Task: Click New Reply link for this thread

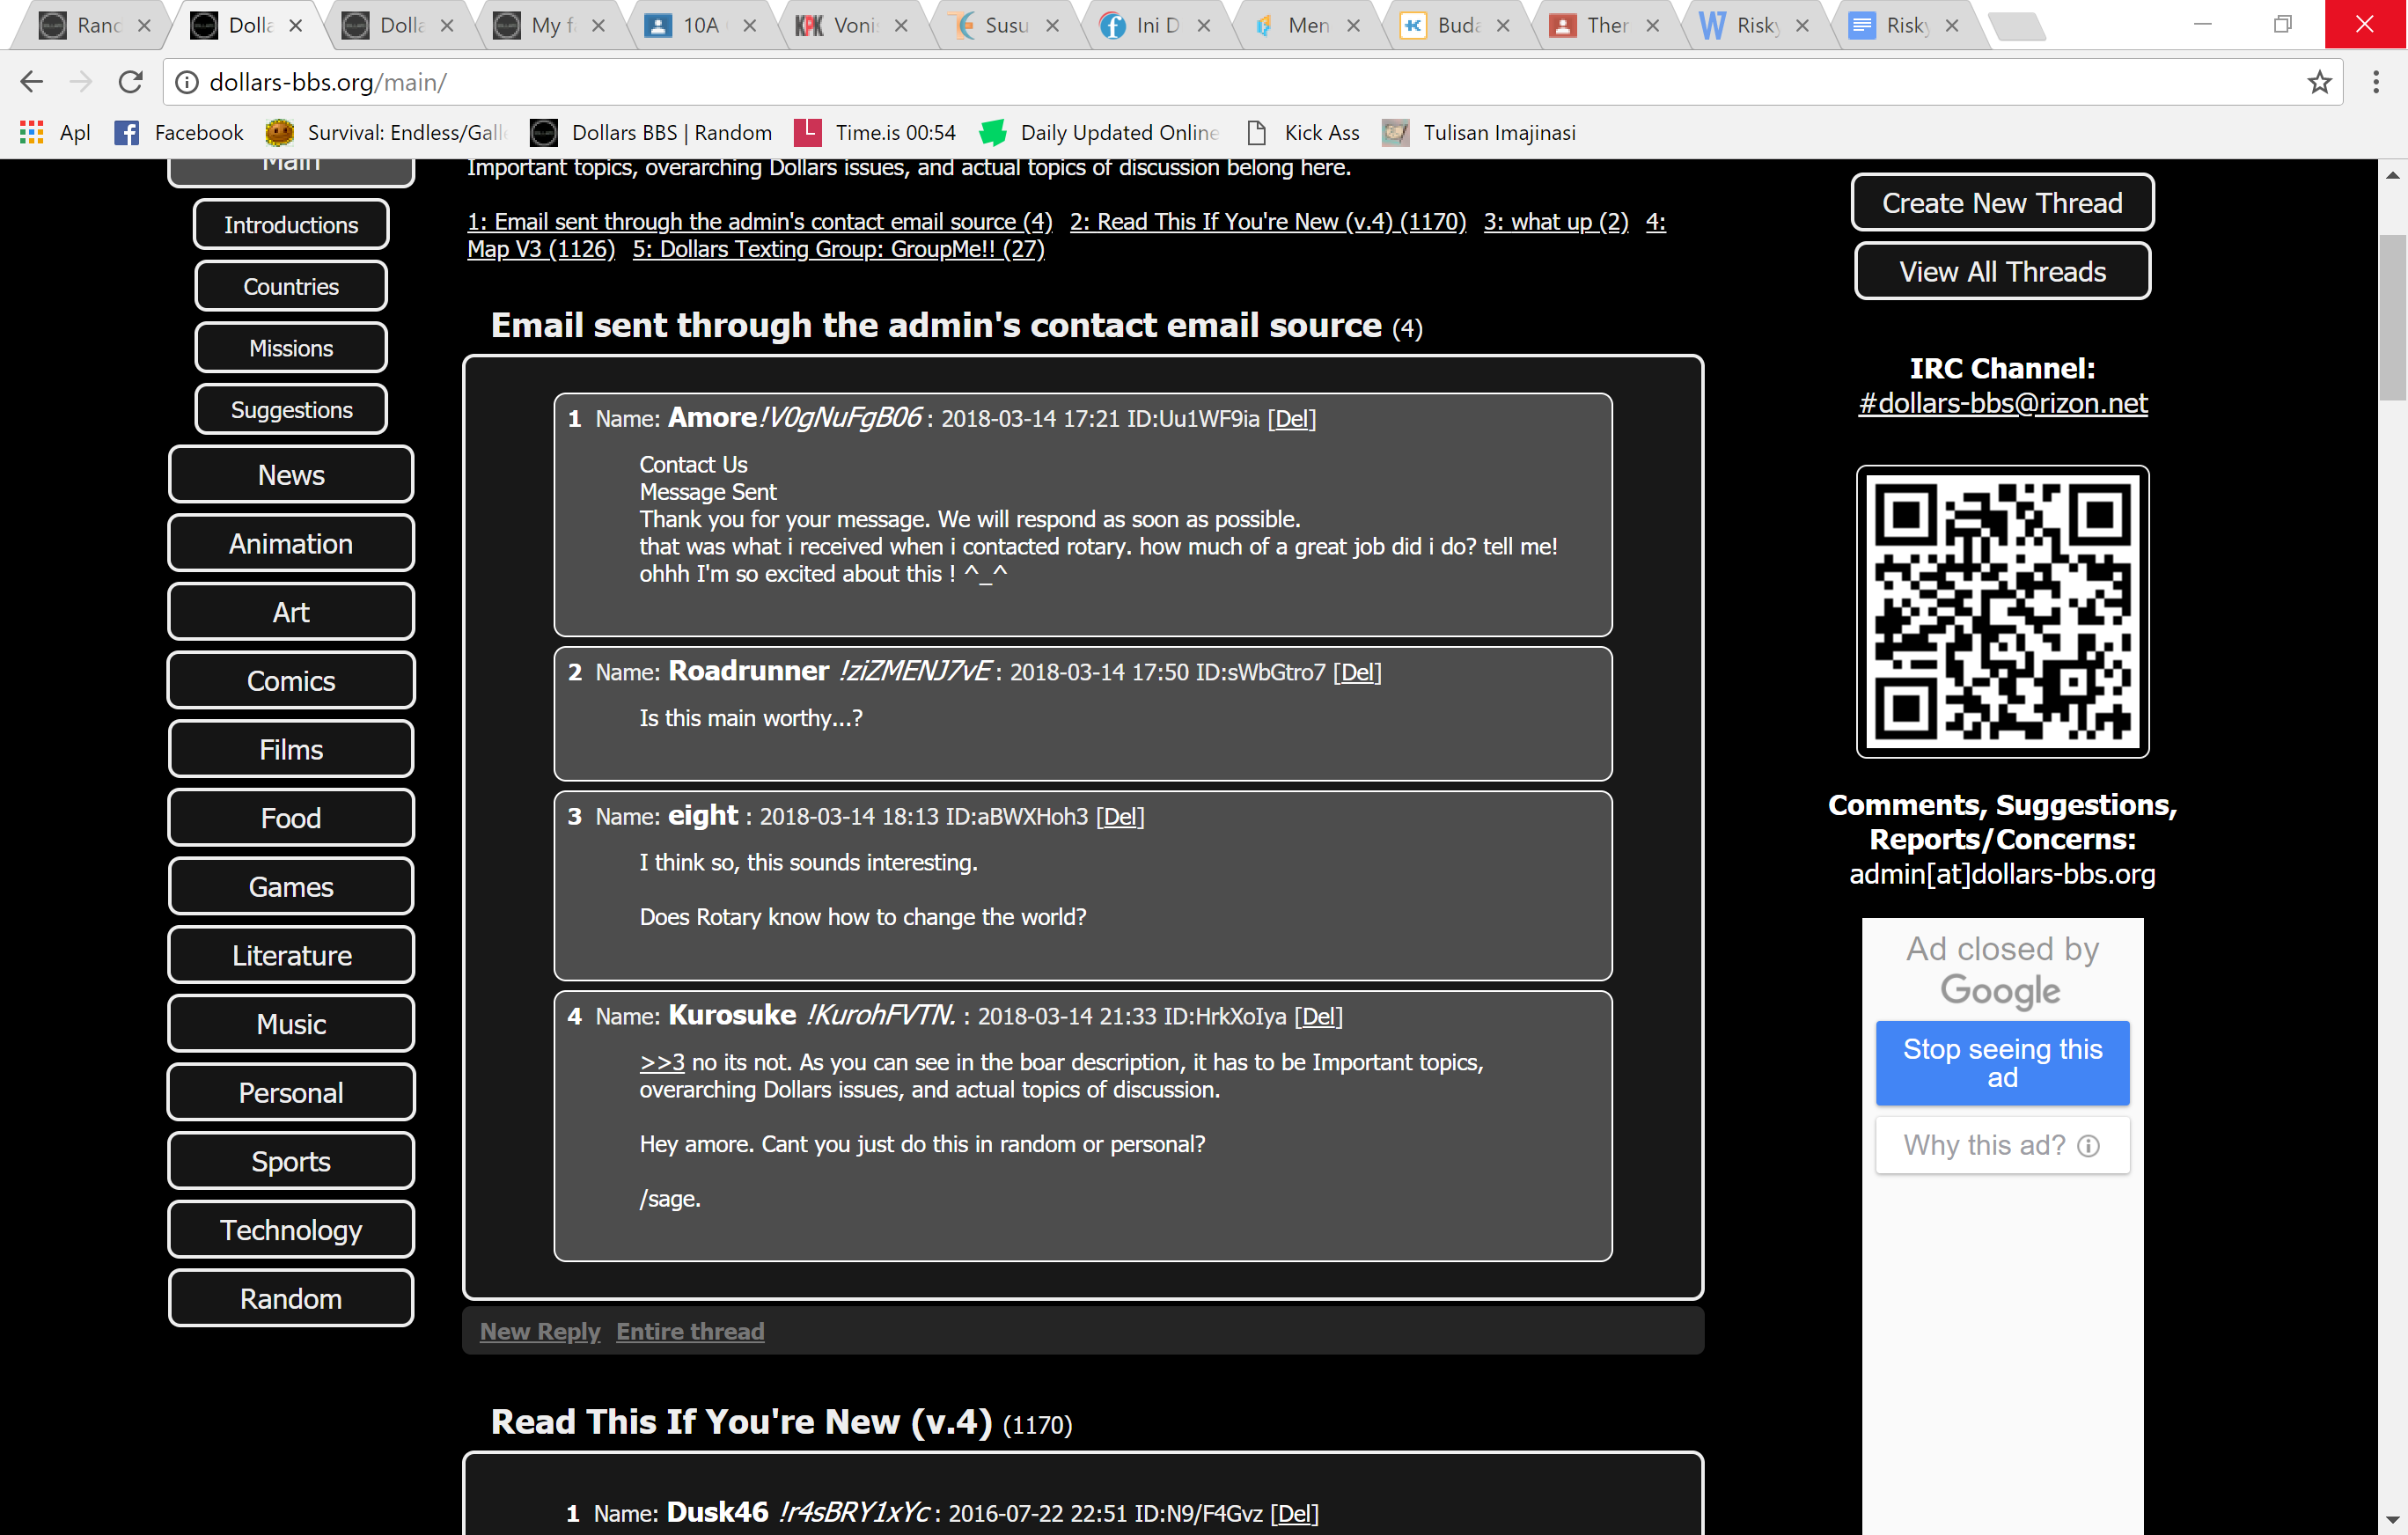Action: (539, 1330)
